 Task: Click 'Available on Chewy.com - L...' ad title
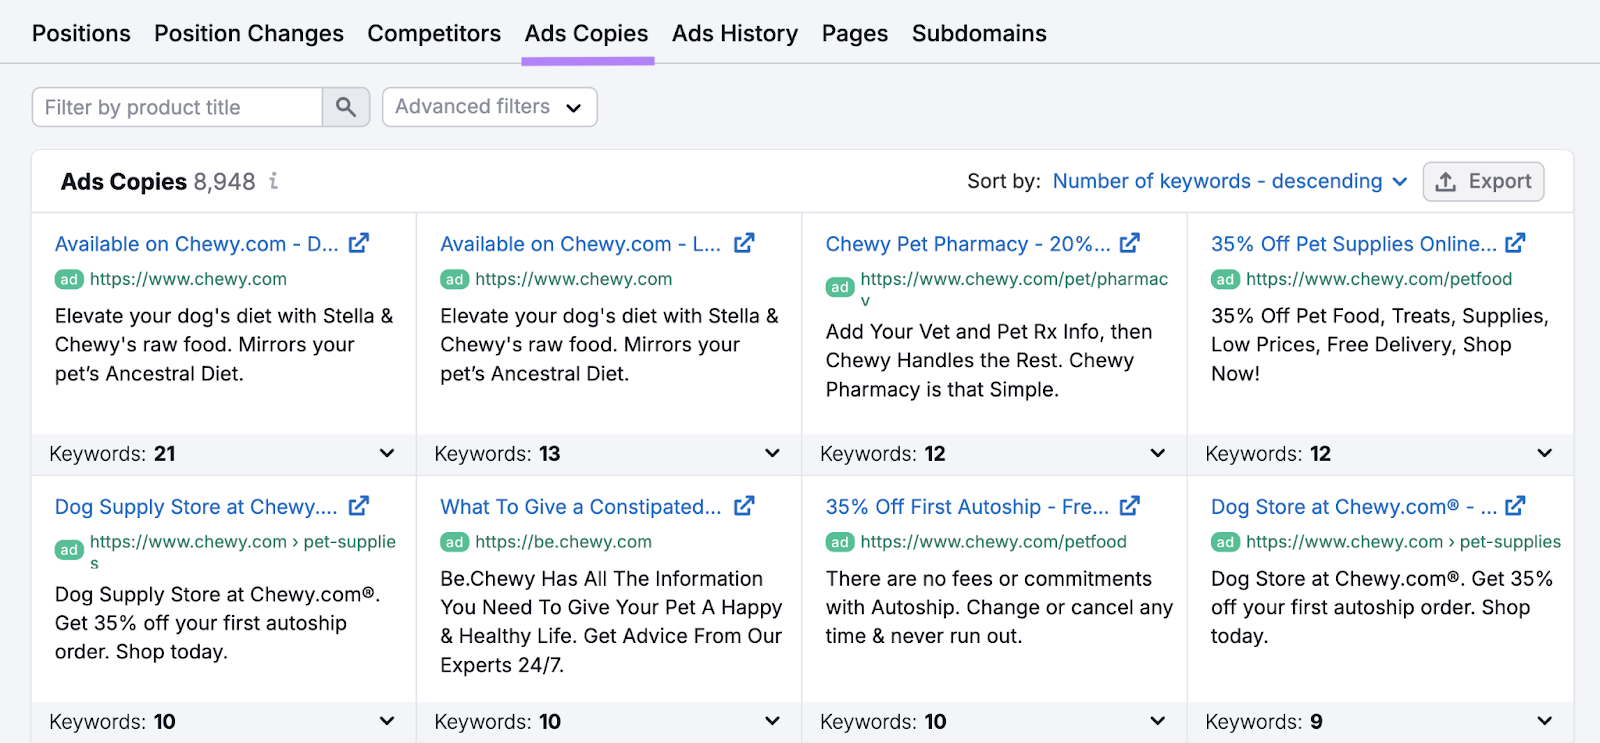click(581, 244)
